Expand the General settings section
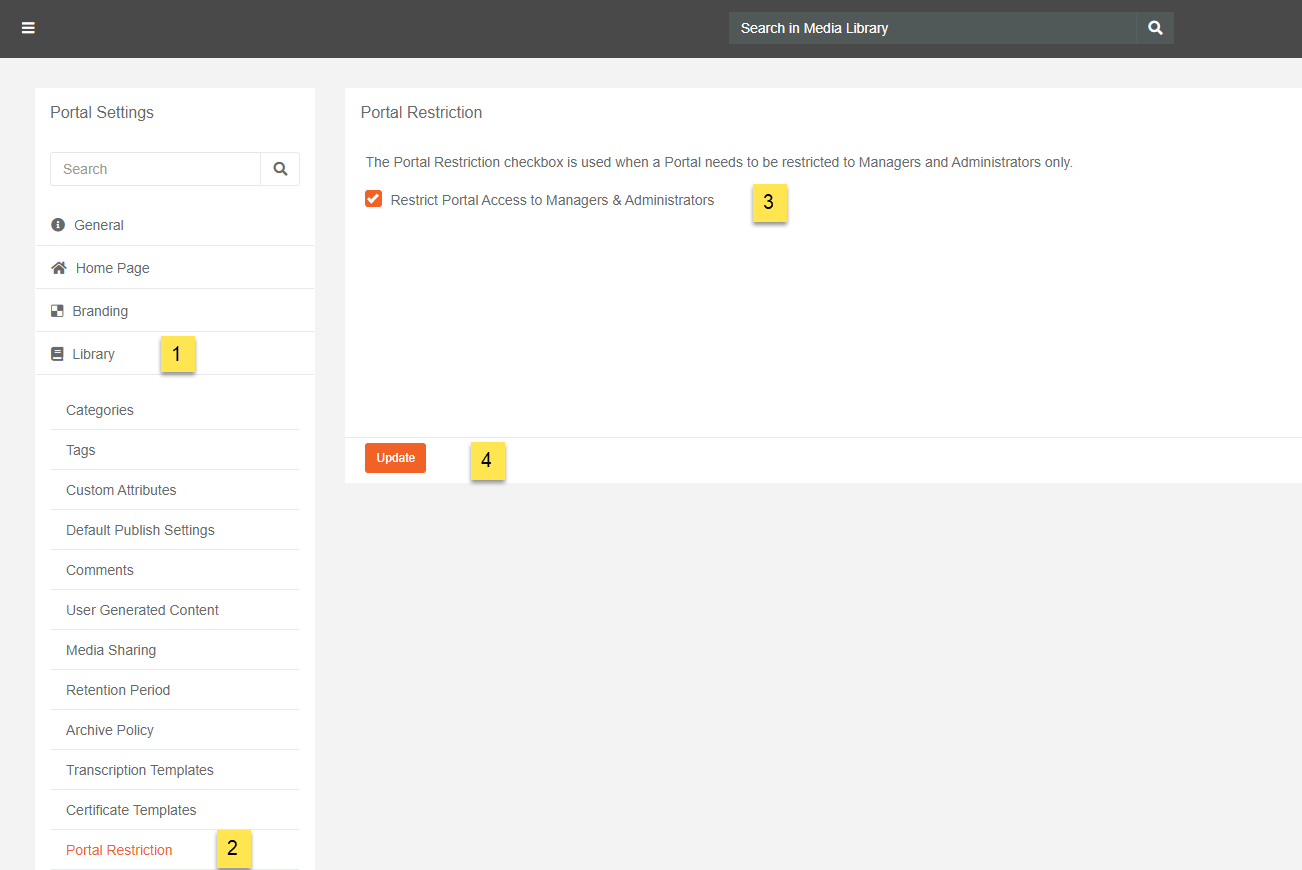This screenshot has width=1302, height=870. pos(99,225)
